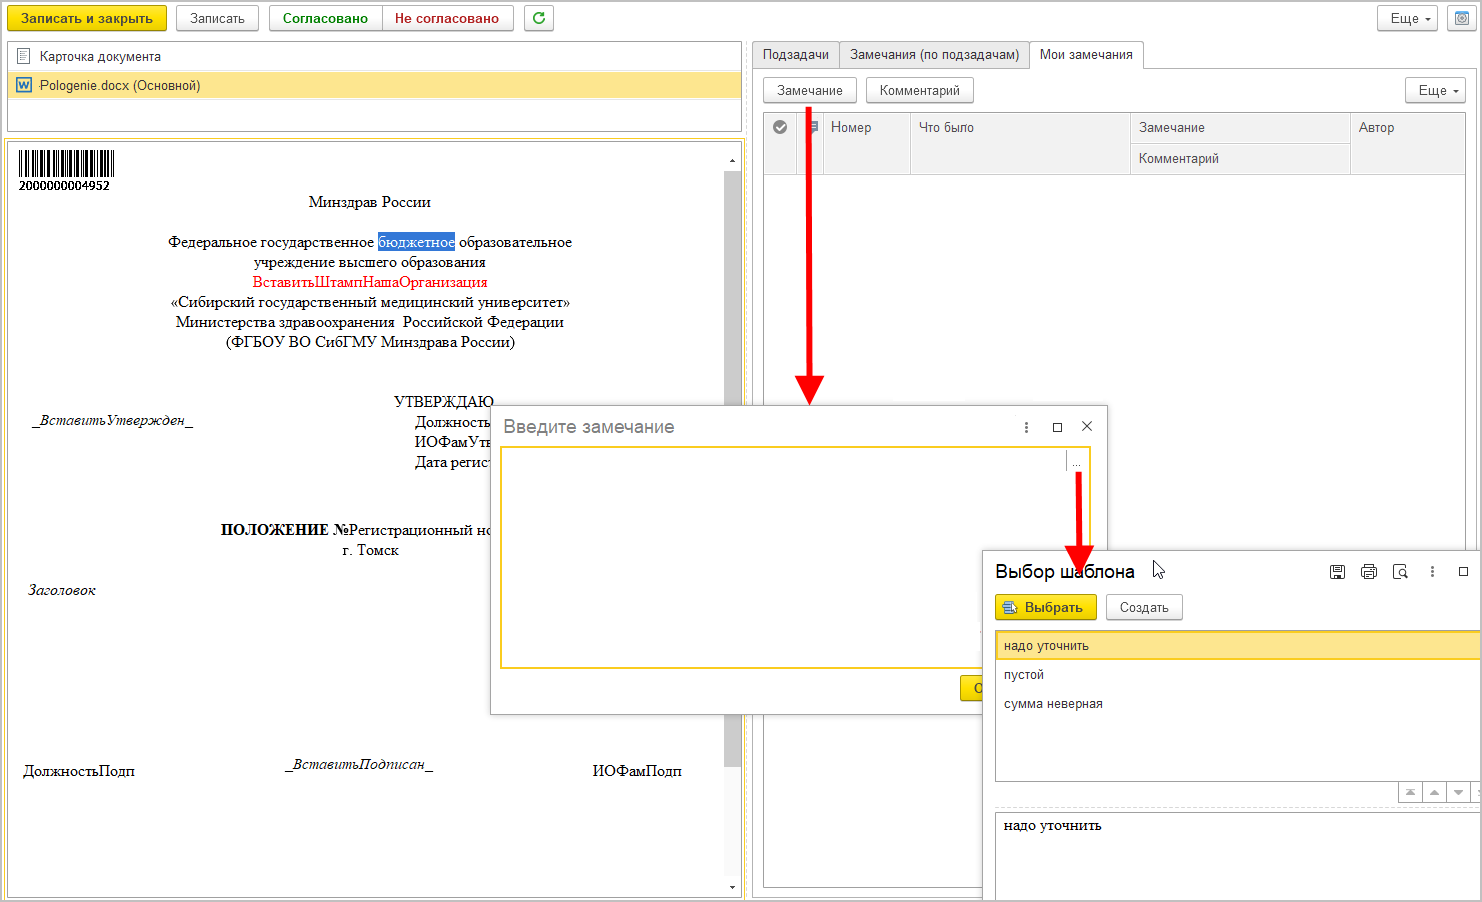This screenshot has width=1482, height=902.
Task: Open the top-right Еще dropdown
Action: [1407, 18]
